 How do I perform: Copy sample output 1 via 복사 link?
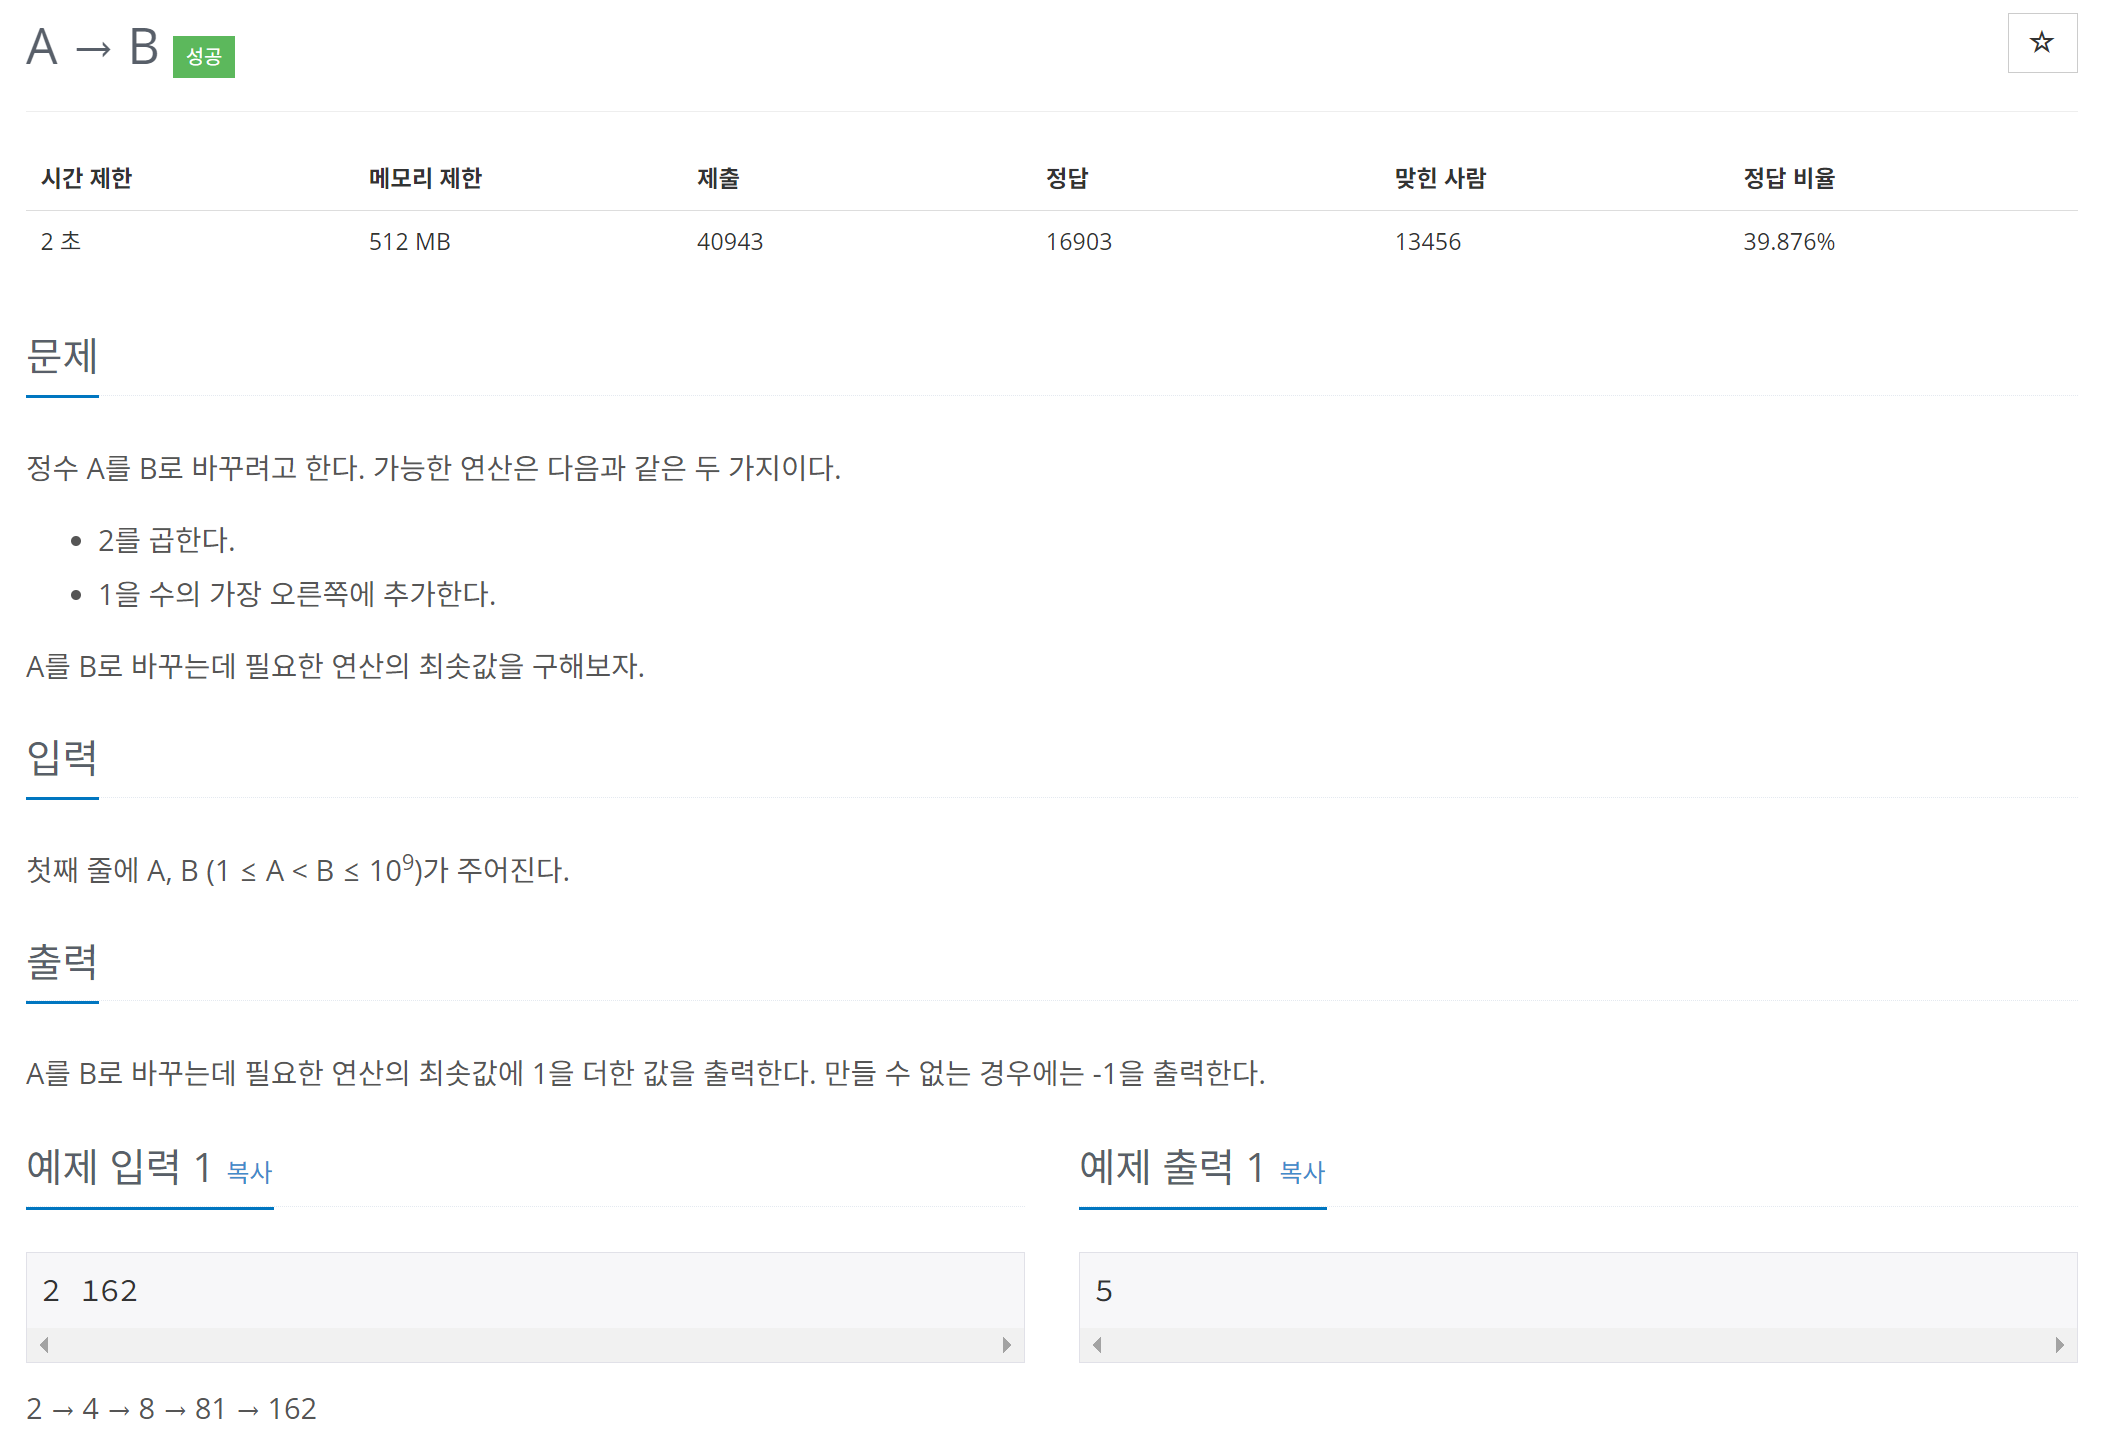click(x=1301, y=1171)
